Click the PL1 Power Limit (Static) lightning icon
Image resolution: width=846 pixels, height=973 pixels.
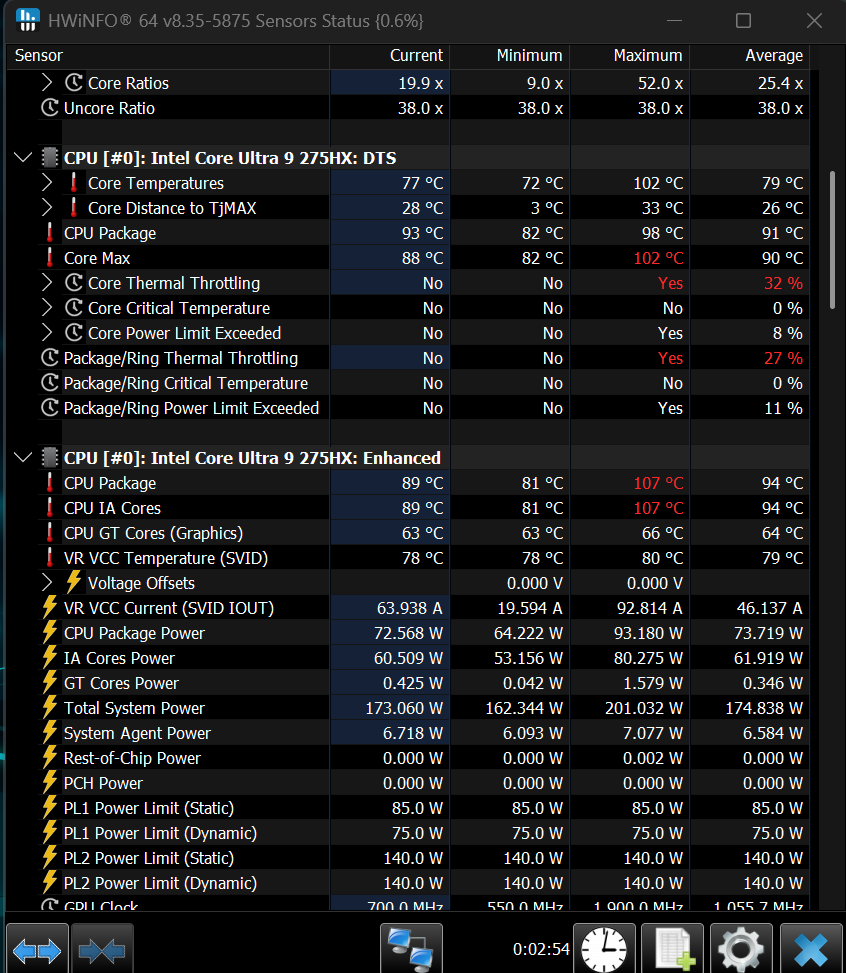pyautogui.click(x=50, y=808)
